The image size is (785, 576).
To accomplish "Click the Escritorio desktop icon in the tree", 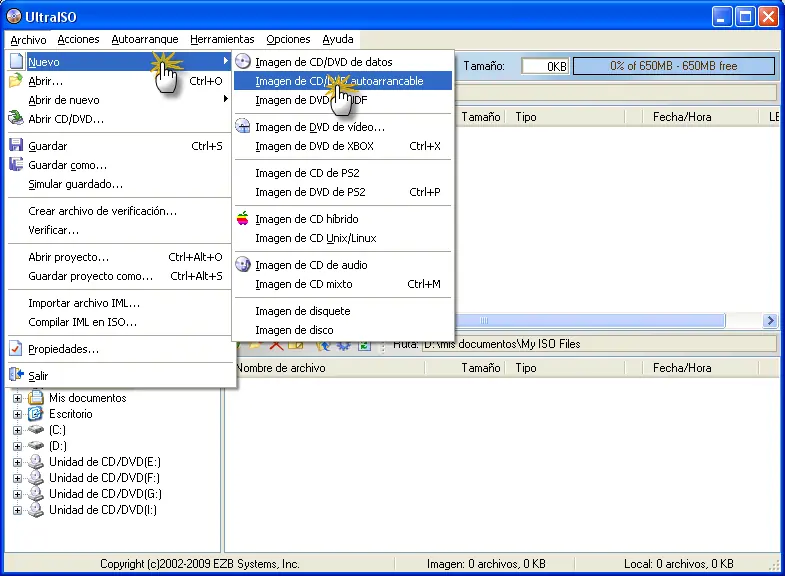I will 36,414.
